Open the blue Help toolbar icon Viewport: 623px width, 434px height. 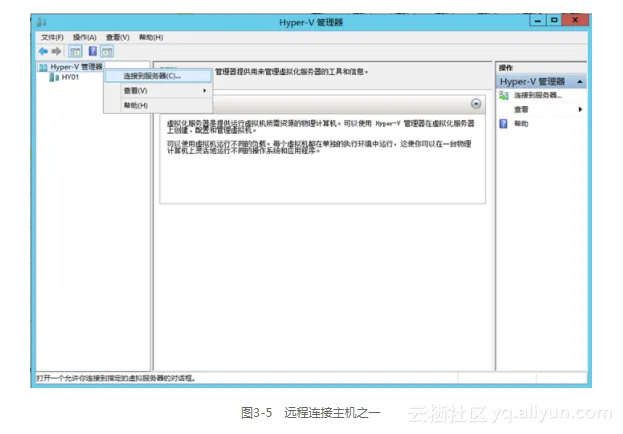93,51
